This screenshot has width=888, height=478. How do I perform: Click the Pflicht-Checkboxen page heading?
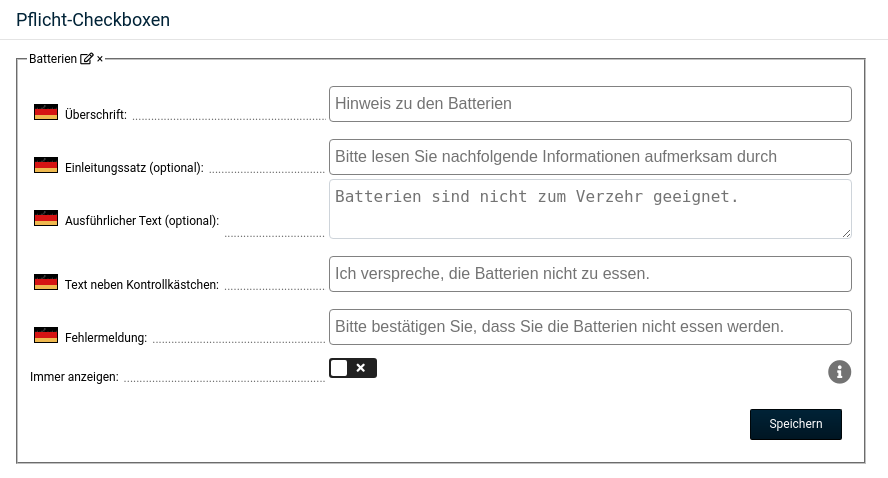[93, 20]
